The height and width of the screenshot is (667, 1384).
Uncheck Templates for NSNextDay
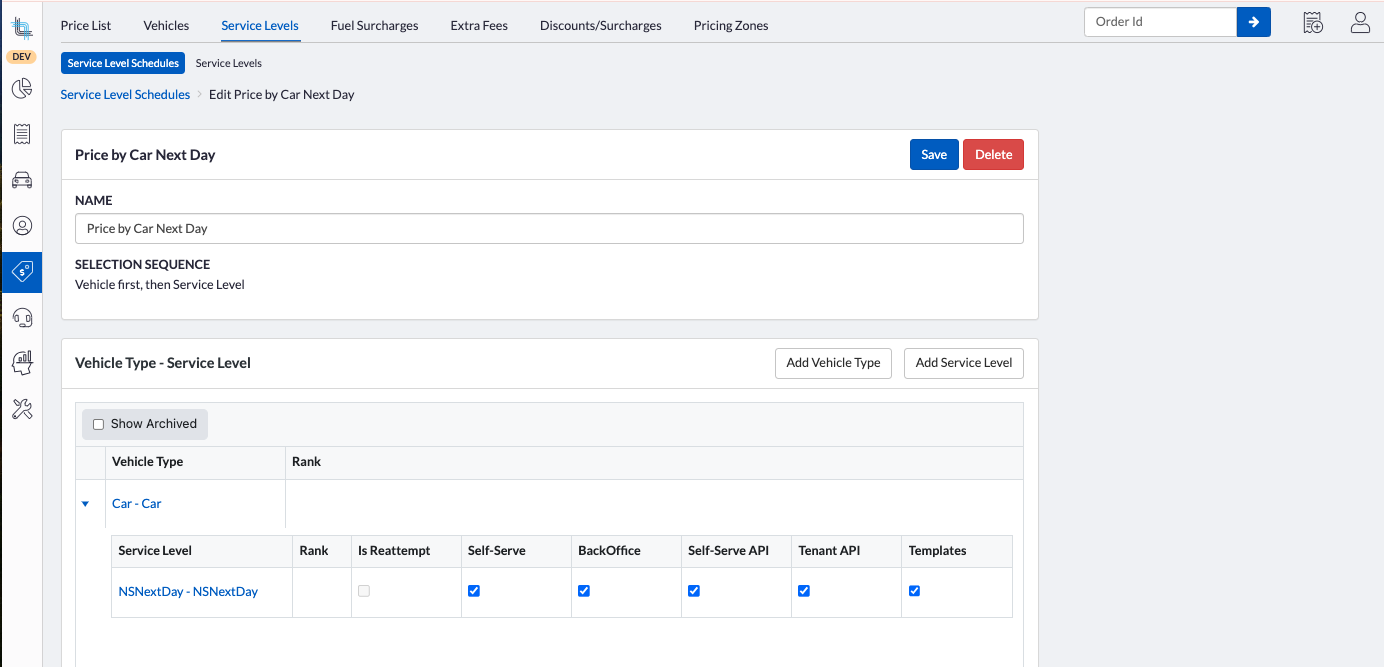click(914, 591)
